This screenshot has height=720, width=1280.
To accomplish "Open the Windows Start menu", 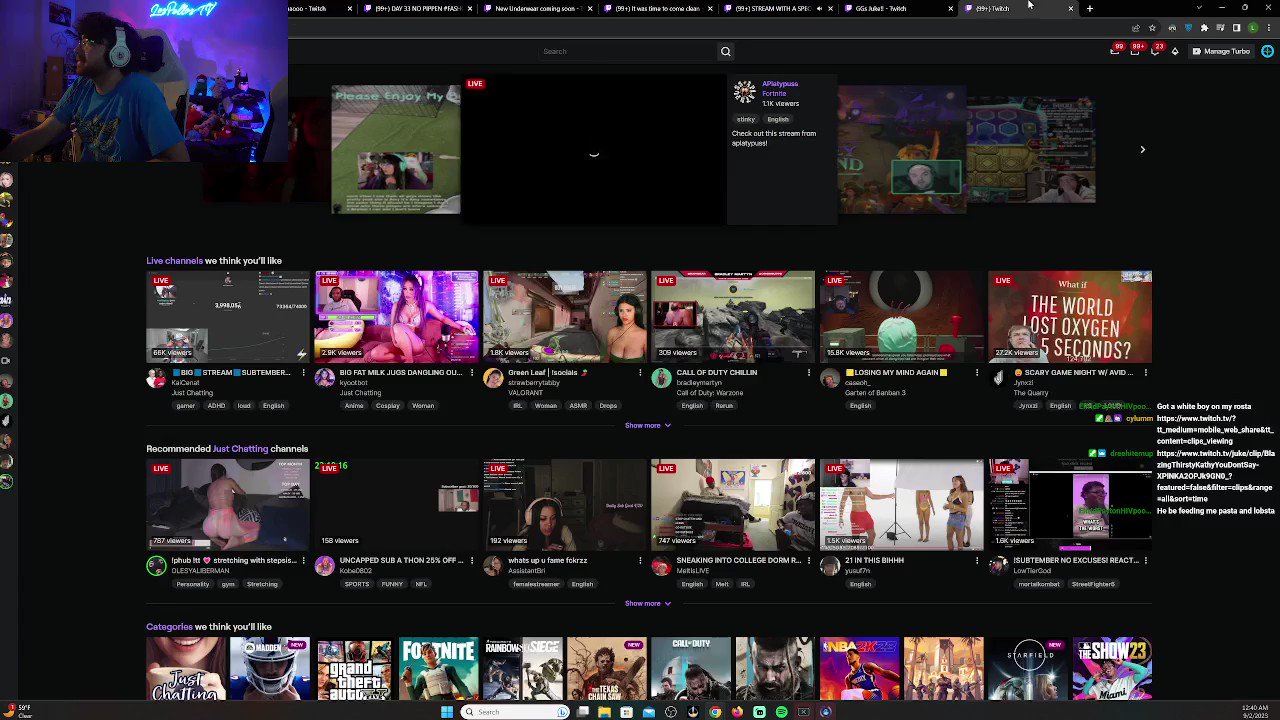I will [447, 712].
